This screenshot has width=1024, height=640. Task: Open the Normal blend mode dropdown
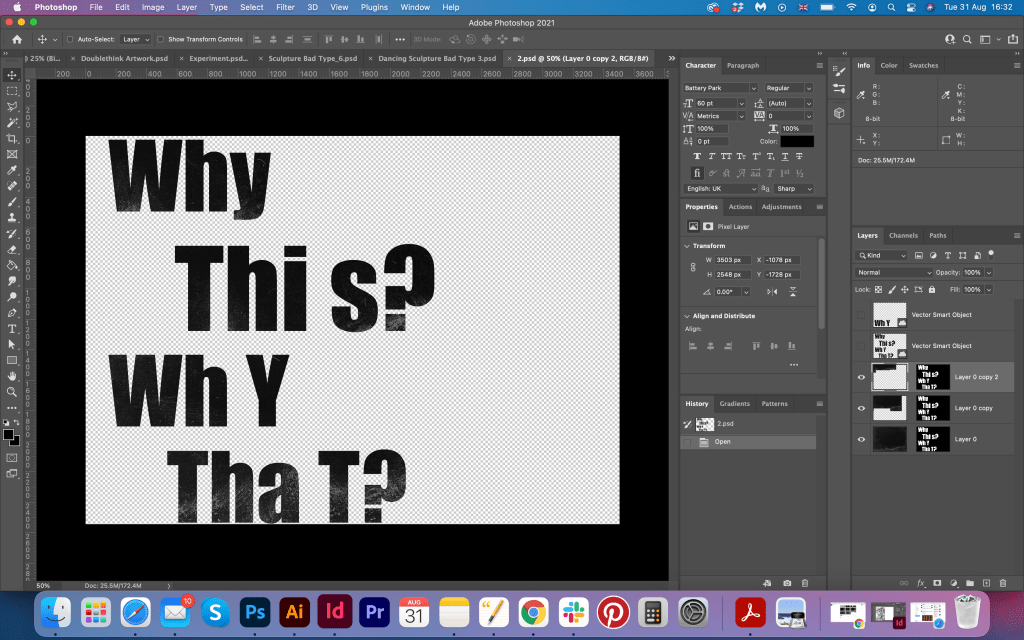click(893, 272)
